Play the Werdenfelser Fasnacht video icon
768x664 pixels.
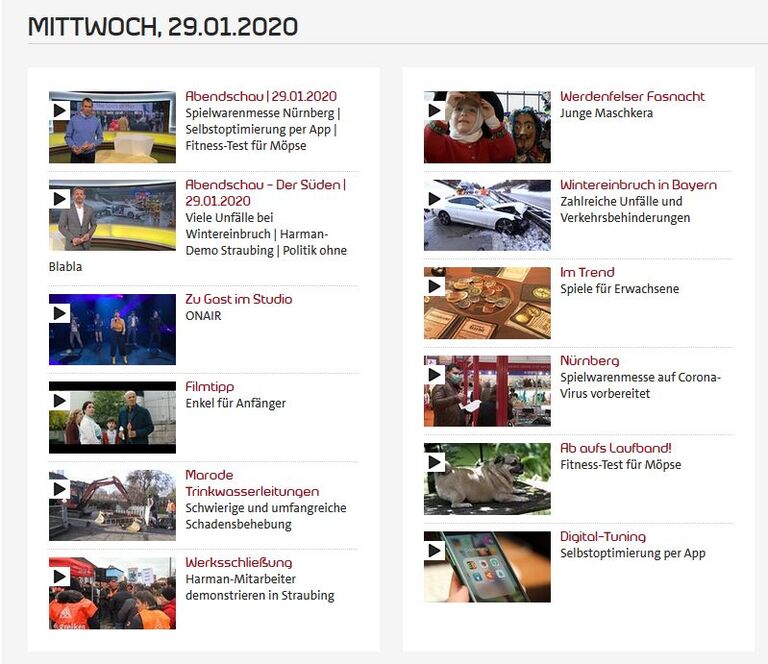434,111
